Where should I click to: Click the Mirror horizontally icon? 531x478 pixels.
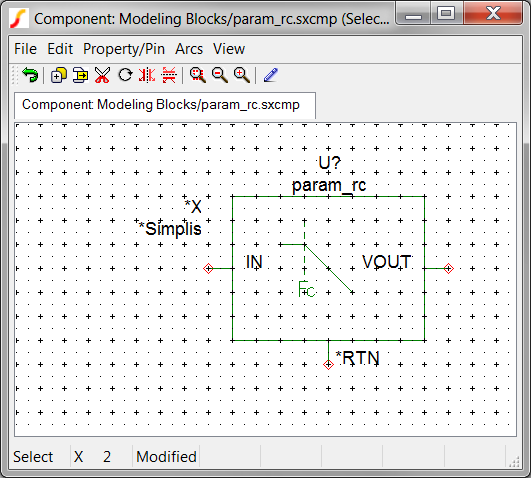coord(147,75)
